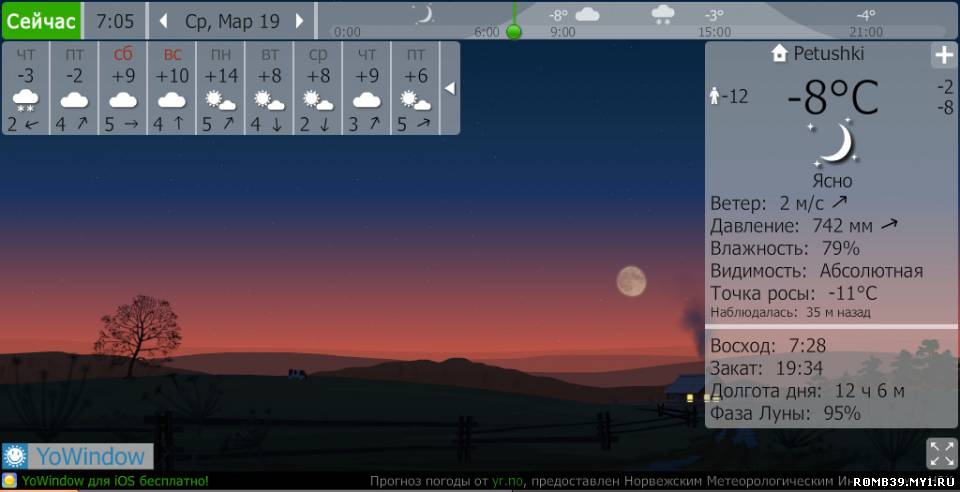Collapse the forecast strip arrow
The height and width of the screenshot is (492, 960).
point(449,88)
